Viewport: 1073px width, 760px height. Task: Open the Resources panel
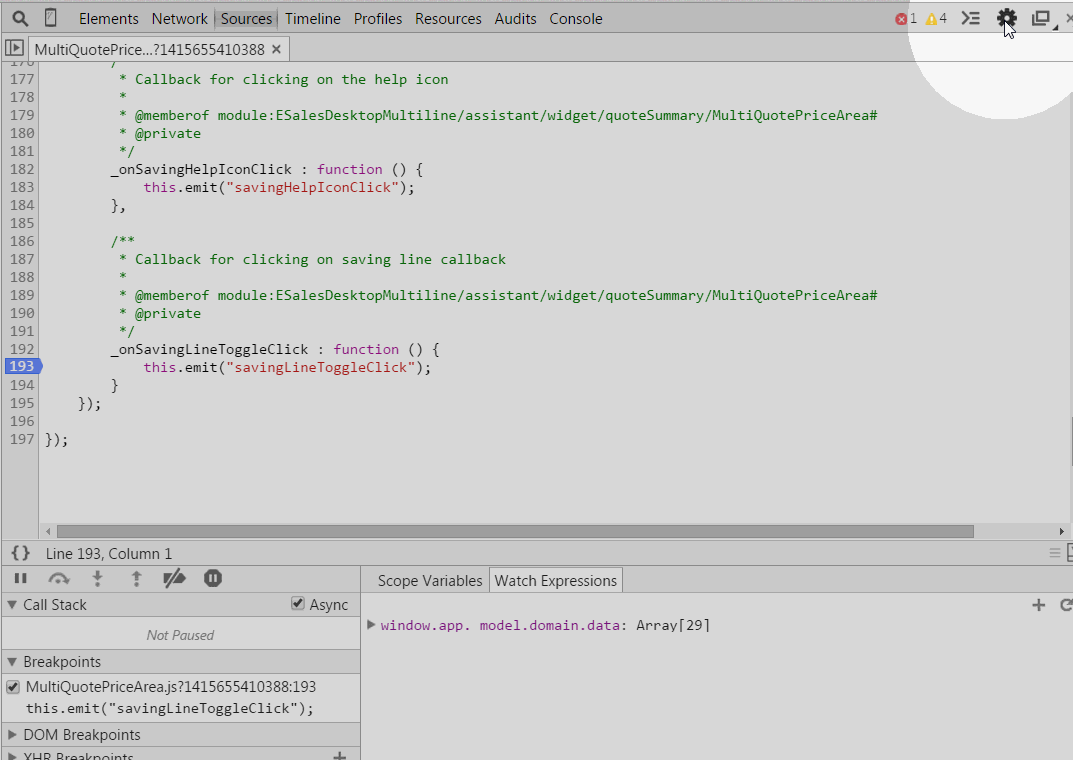point(448,18)
